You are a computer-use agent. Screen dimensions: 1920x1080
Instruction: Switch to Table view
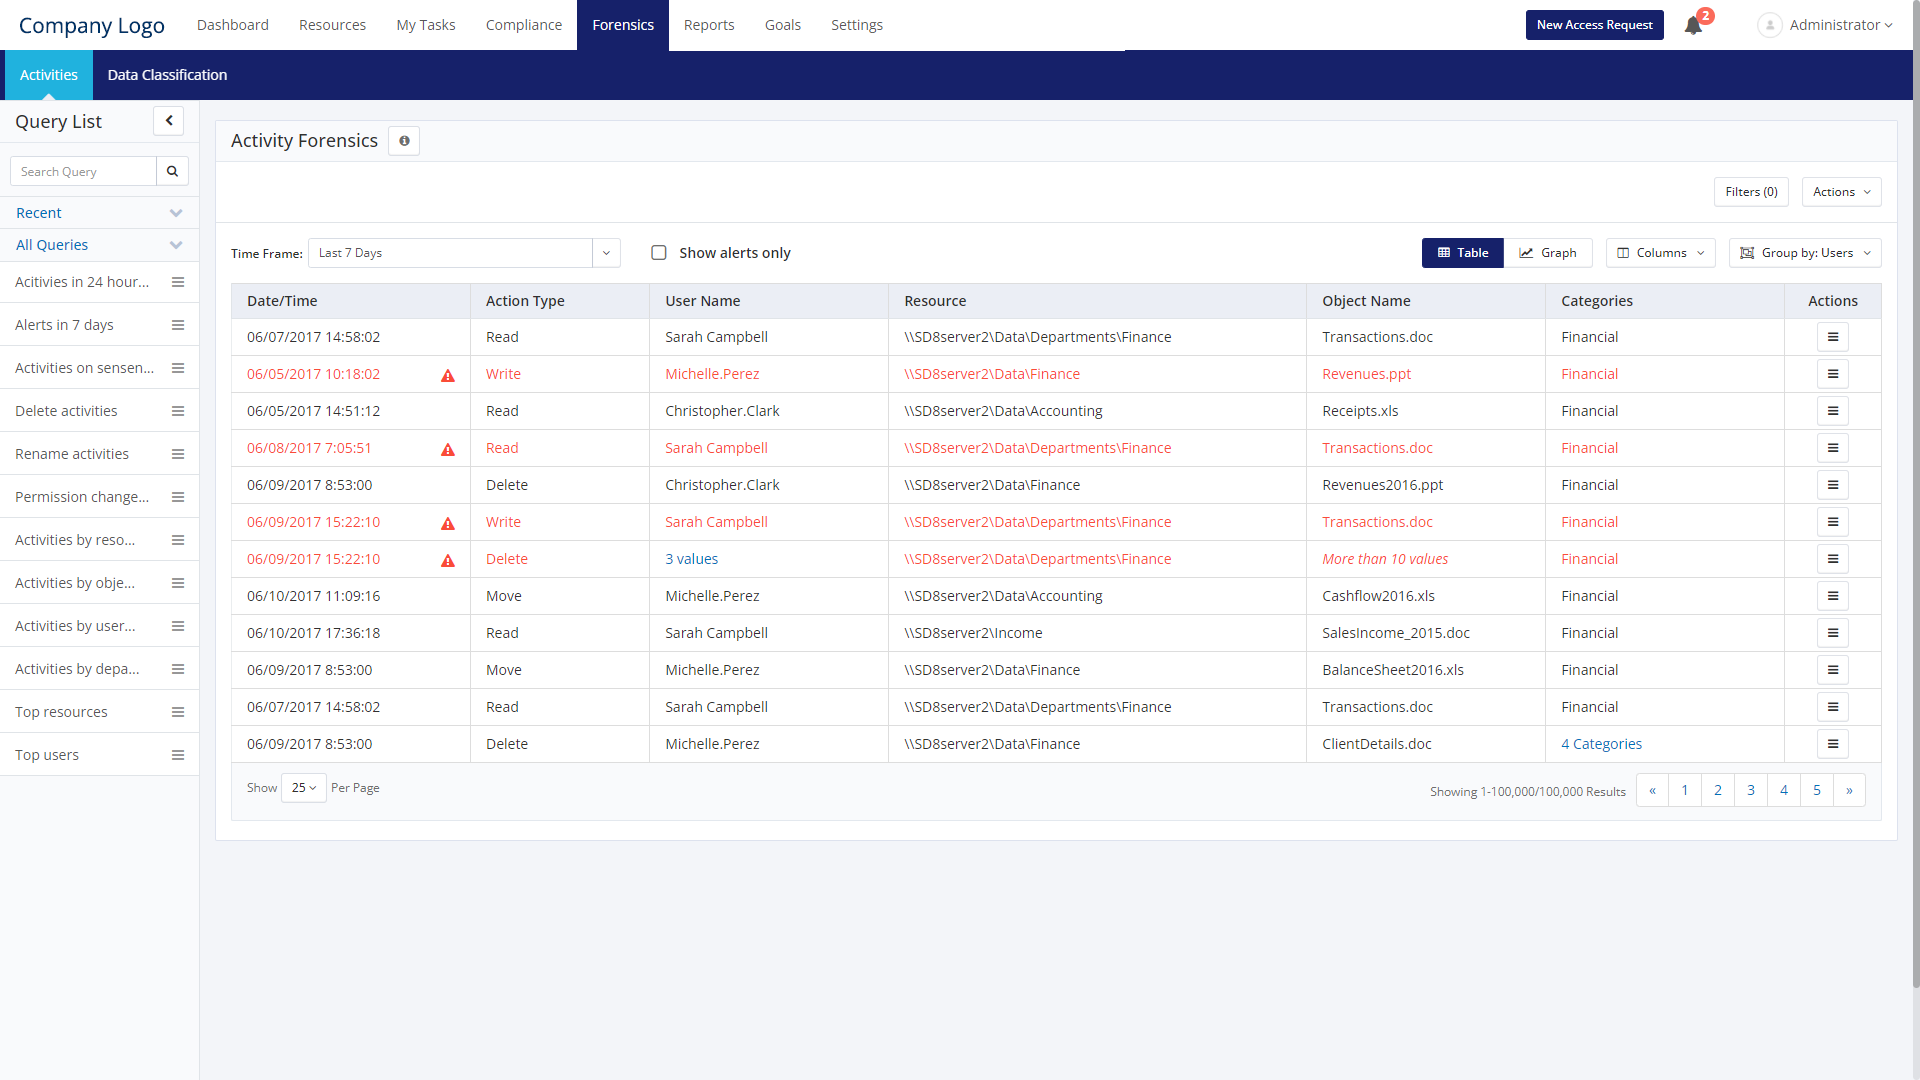coord(1462,253)
